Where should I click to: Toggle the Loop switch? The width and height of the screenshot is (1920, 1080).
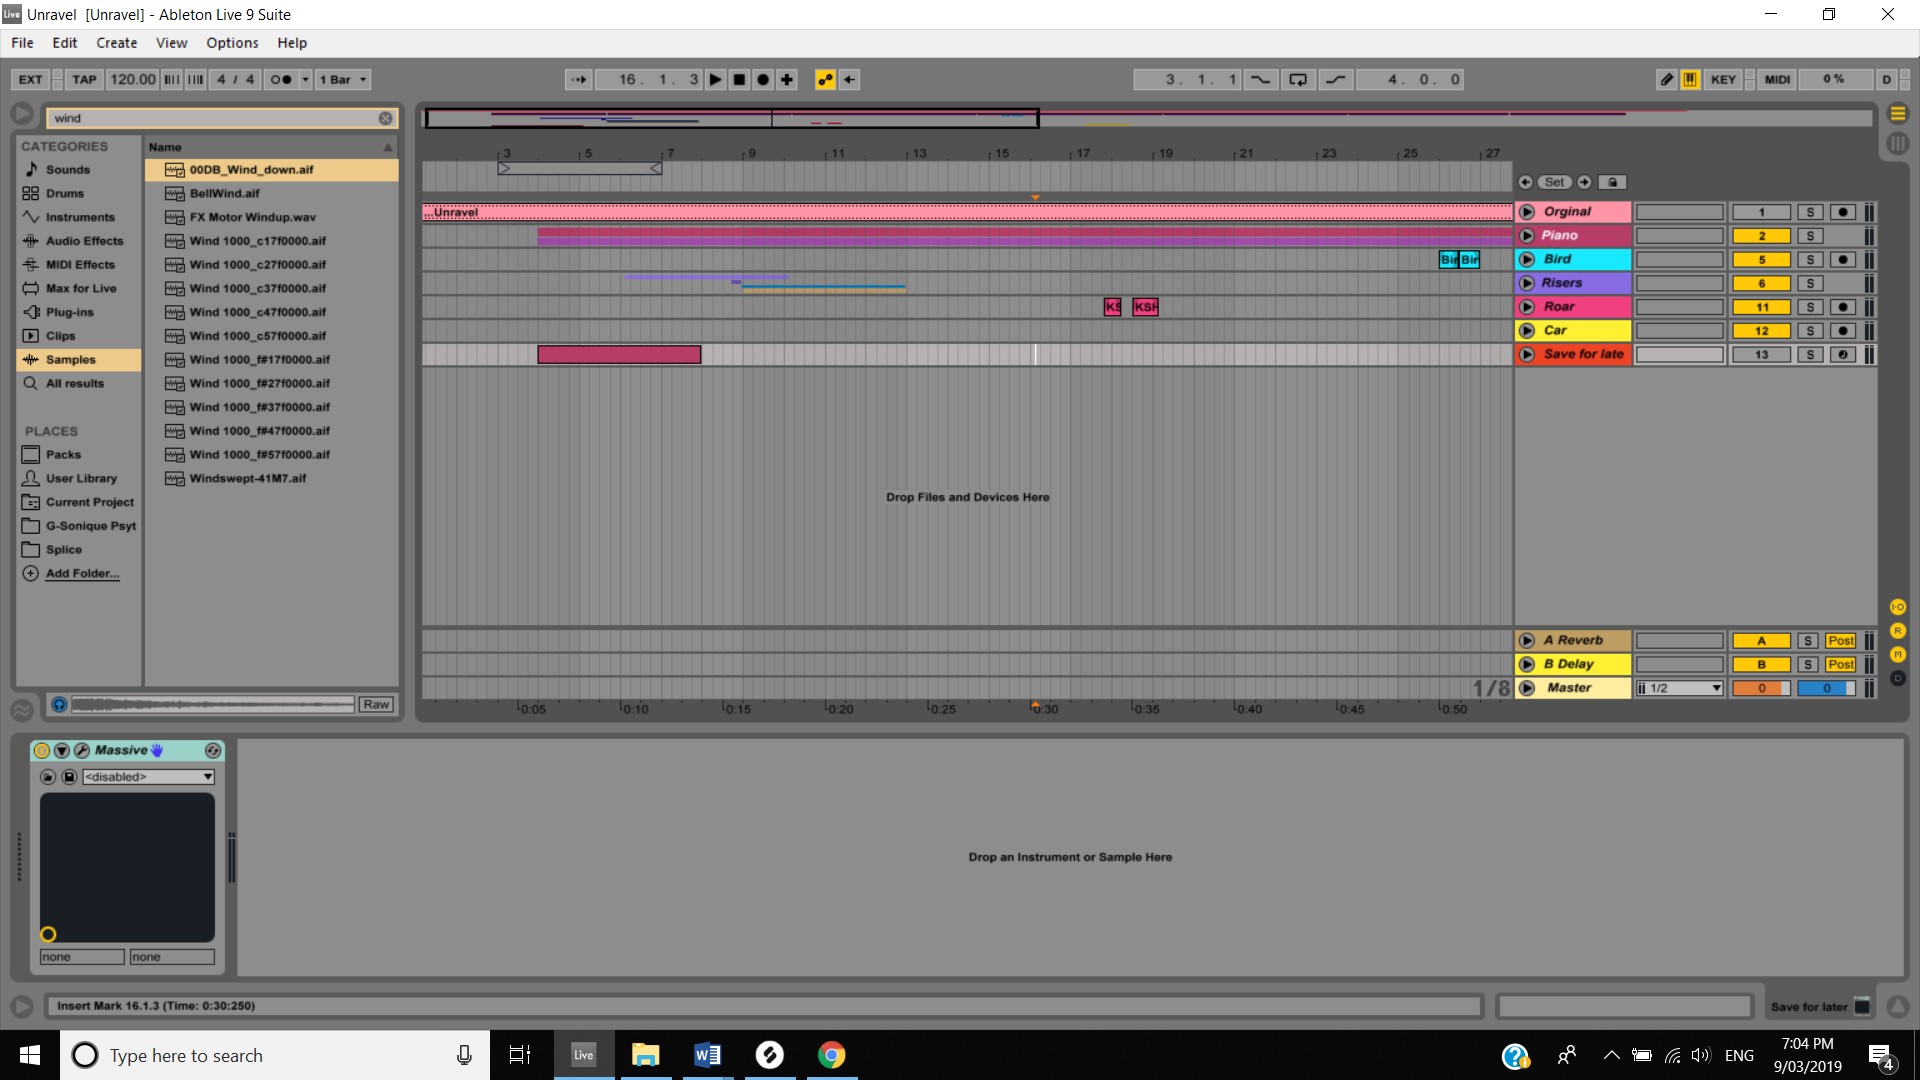[x=1298, y=80]
